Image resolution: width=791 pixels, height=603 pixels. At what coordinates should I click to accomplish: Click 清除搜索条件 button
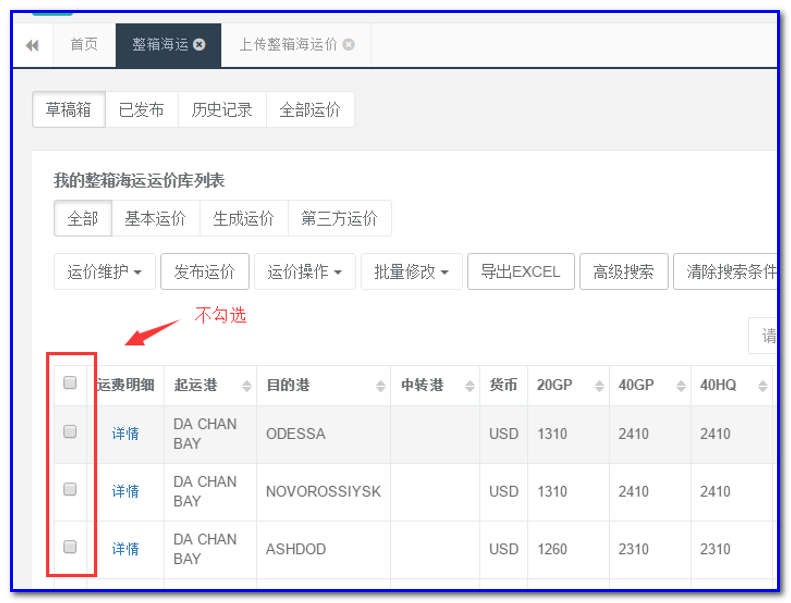726,272
